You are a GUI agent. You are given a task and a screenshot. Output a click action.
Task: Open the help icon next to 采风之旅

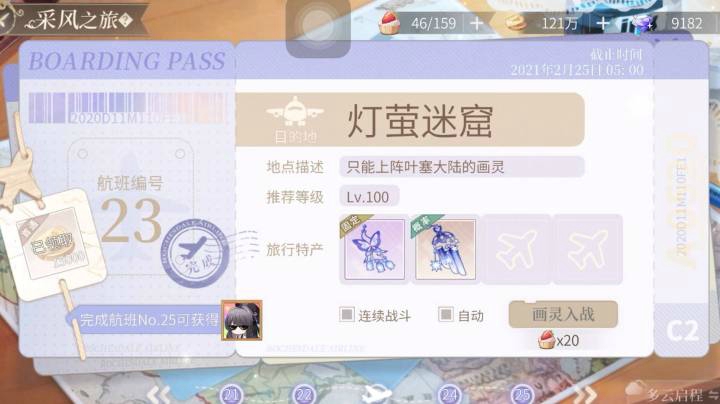click(x=125, y=20)
